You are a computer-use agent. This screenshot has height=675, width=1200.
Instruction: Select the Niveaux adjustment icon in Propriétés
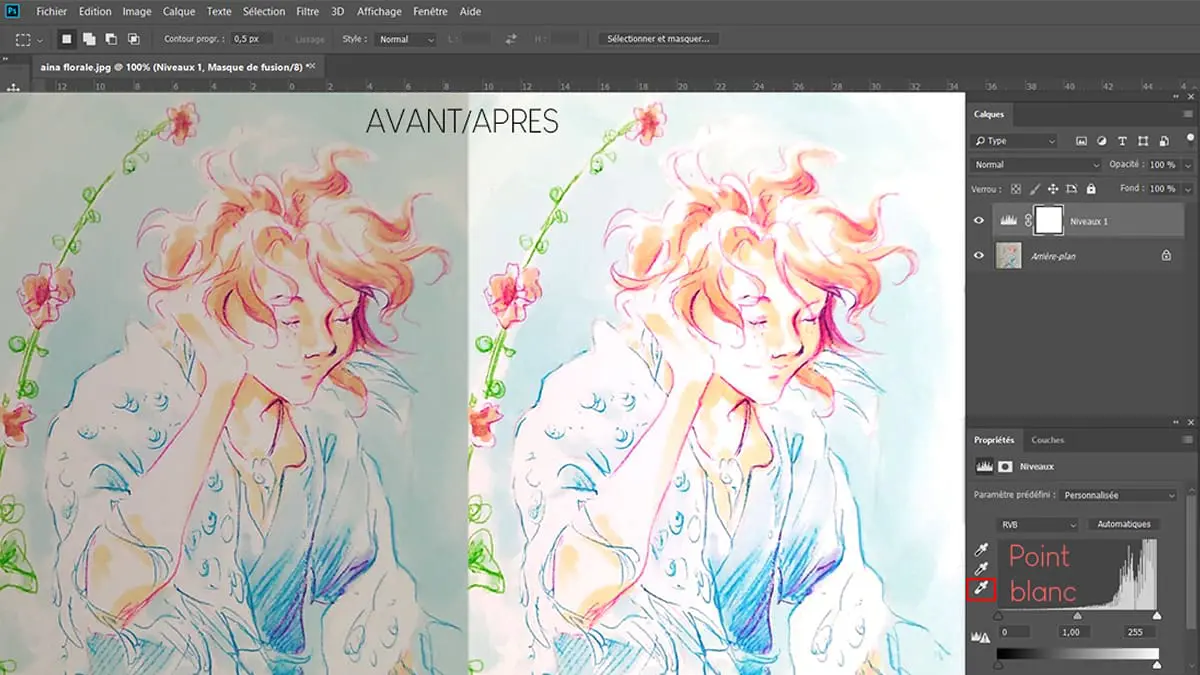[x=983, y=466]
